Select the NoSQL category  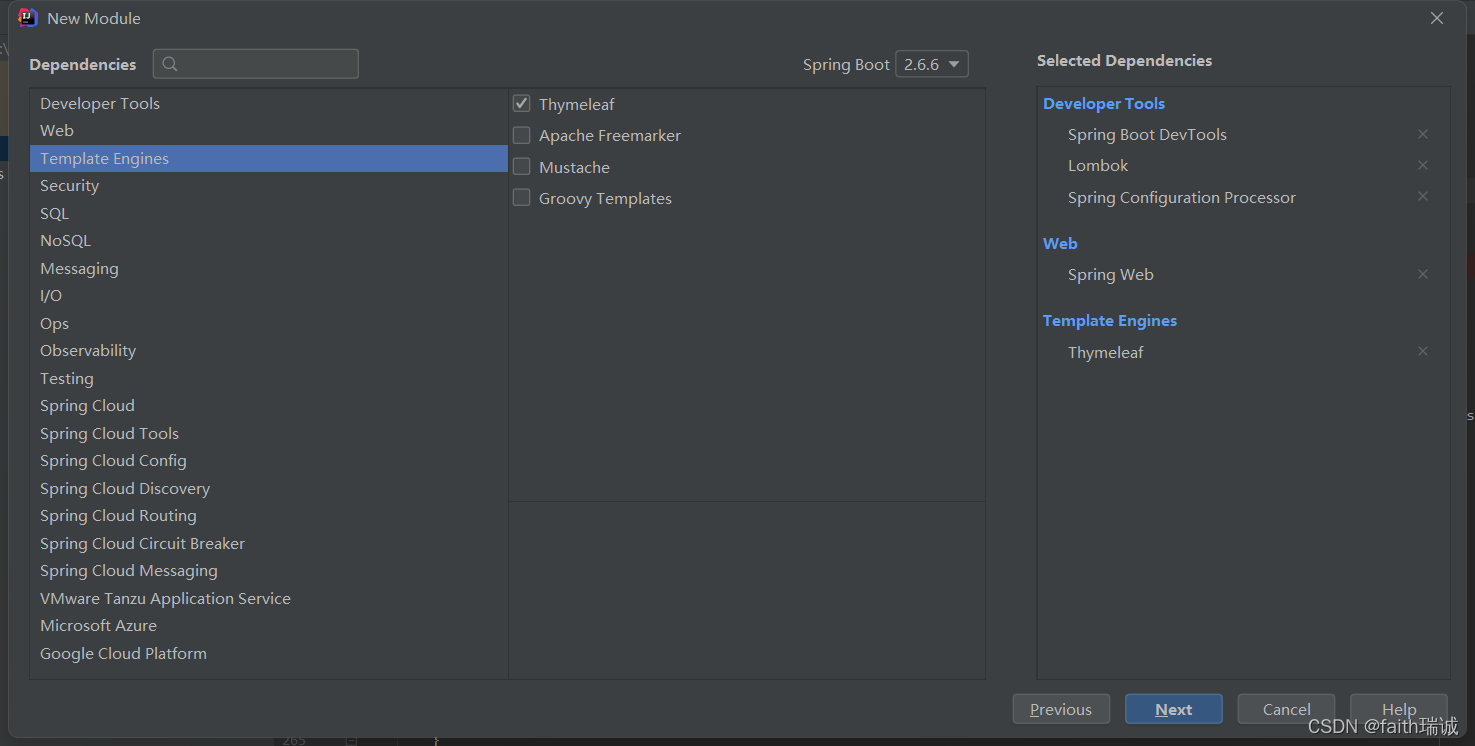[x=269, y=241]
